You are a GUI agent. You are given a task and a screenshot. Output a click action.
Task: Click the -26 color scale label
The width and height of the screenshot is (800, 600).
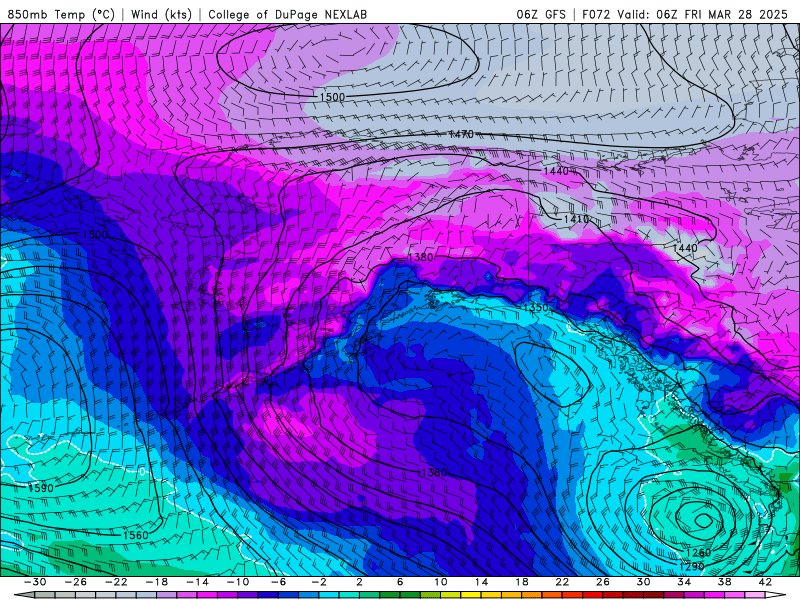click(x=76, y=582)
